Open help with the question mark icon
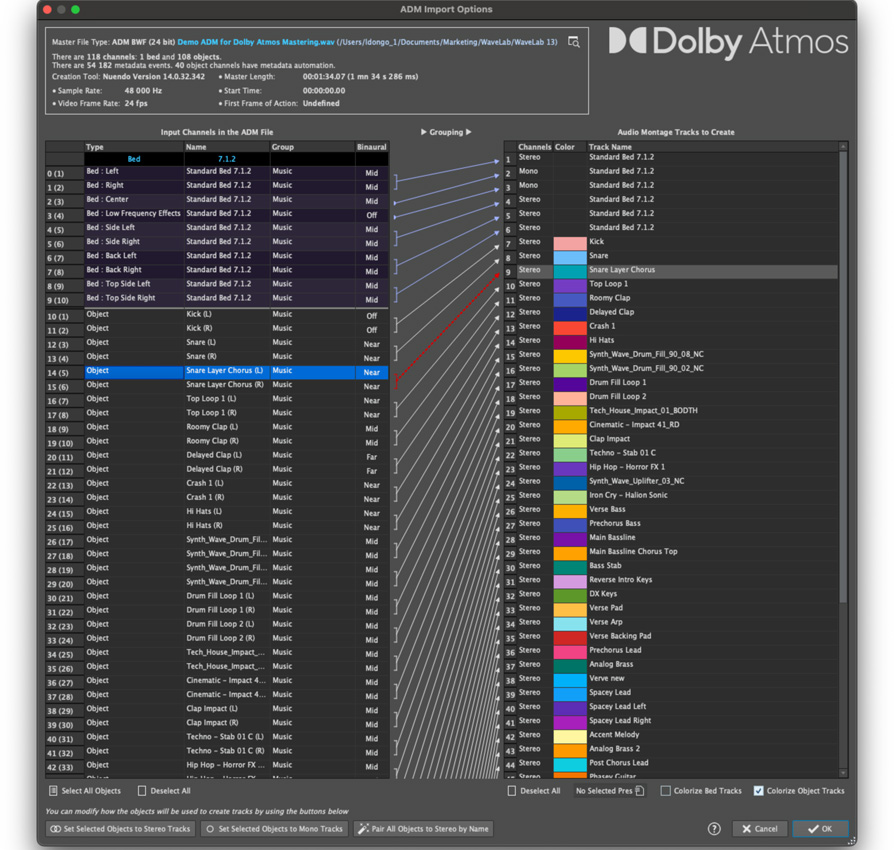Screen dimensions: 894x850 tap(714, 829)
